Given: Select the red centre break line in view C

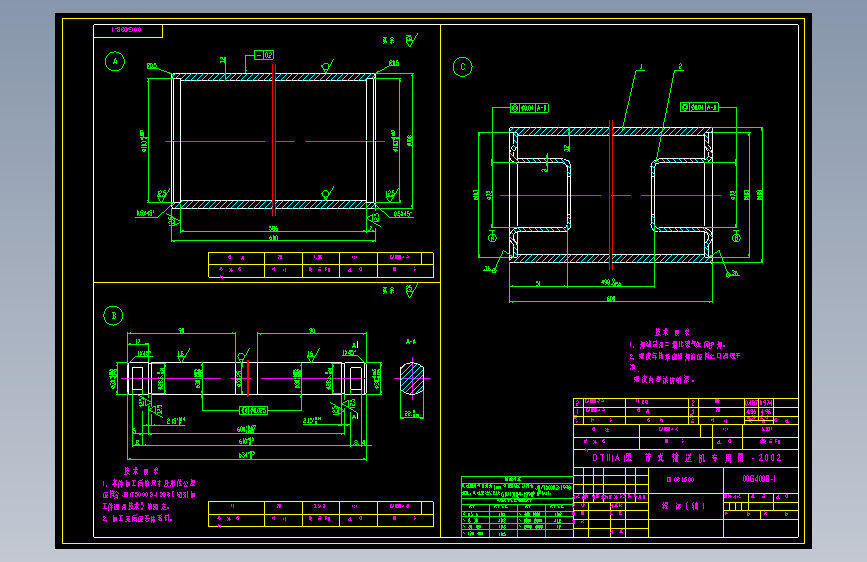Looking at the screenshot, I should click(x=611, y=195).
